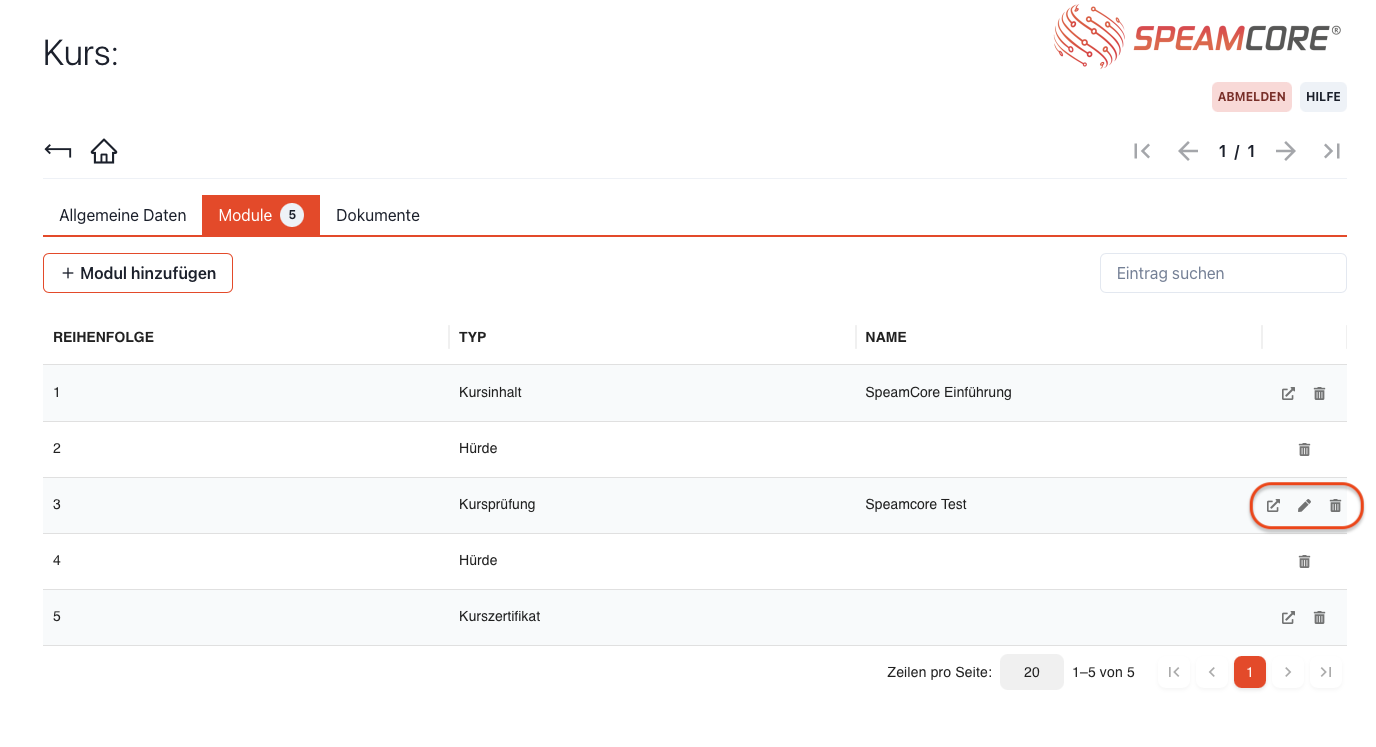Delete the SpeamCore Einführung module
The image size is (1376, 747).
1319,393
